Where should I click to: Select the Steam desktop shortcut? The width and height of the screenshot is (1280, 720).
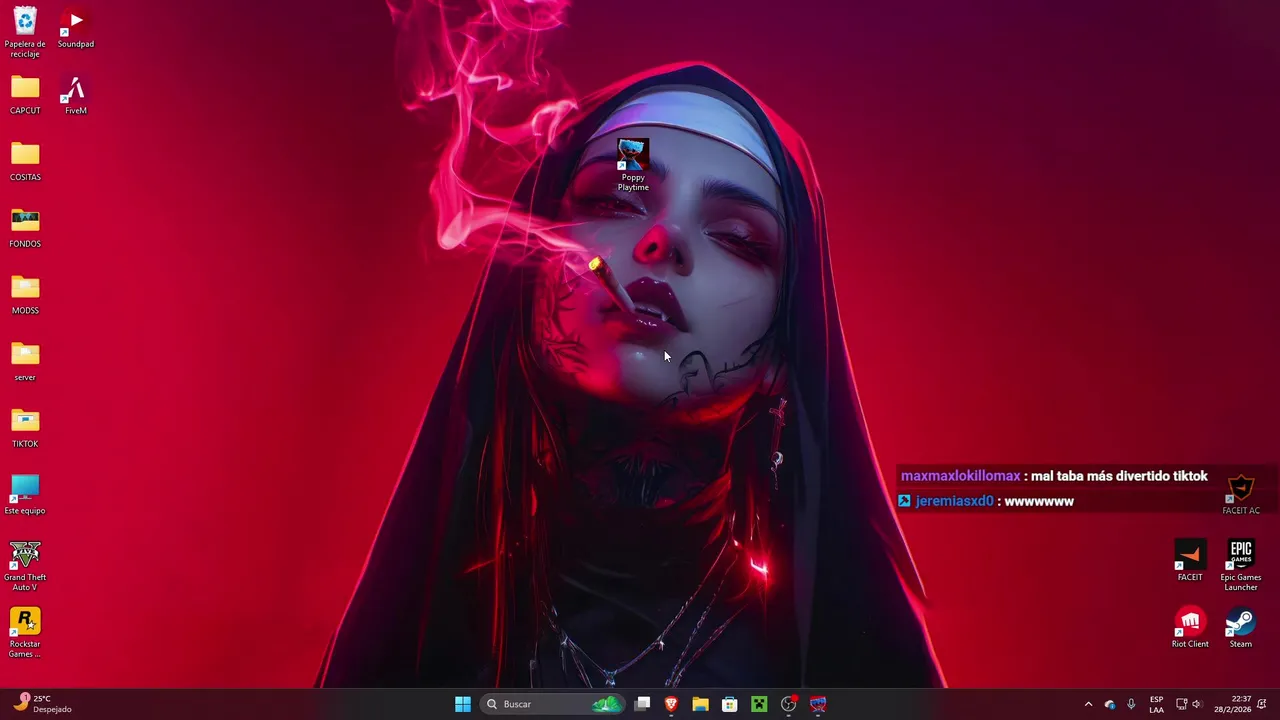point(1241,628)
